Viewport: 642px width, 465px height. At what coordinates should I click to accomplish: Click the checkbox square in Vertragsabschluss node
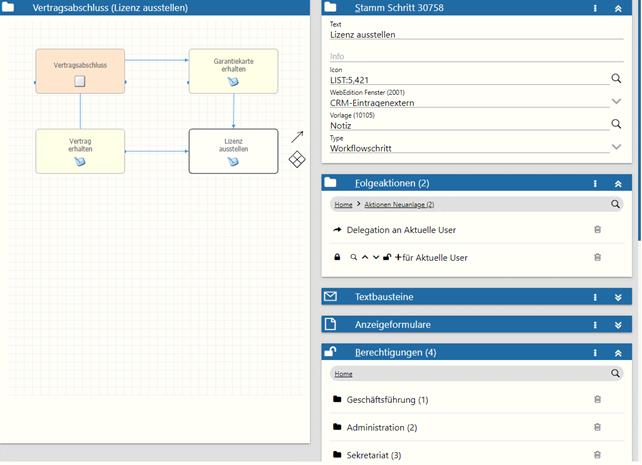[80, 81]
